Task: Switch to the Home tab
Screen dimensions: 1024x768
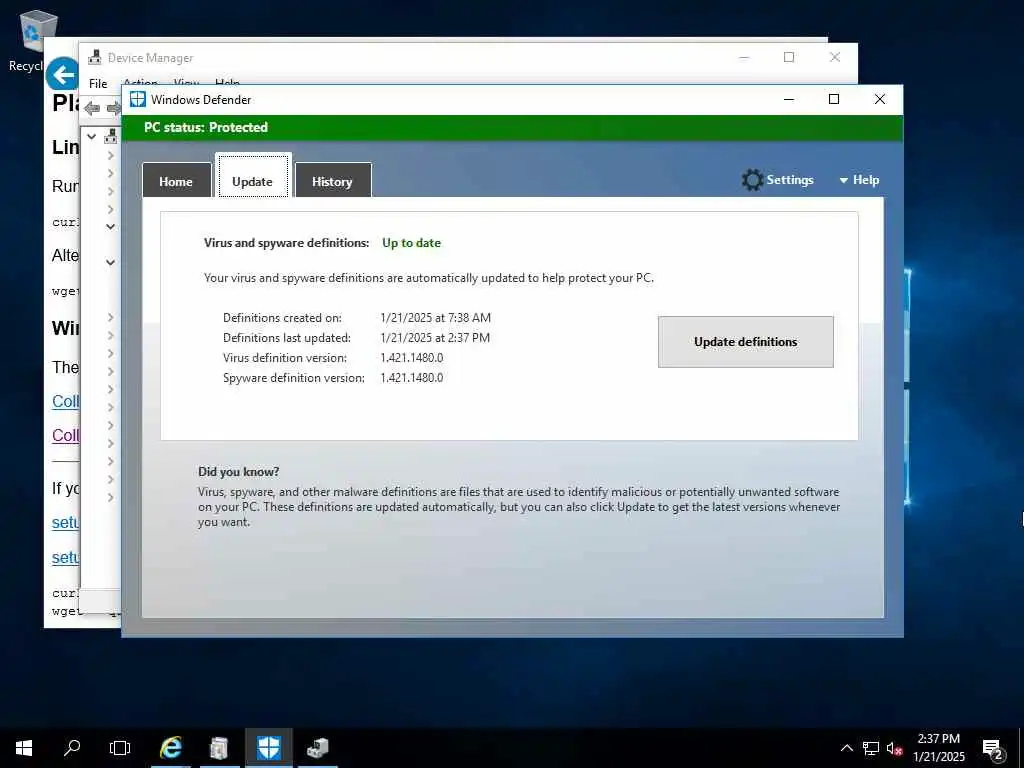Action: [x=176, y=181]
